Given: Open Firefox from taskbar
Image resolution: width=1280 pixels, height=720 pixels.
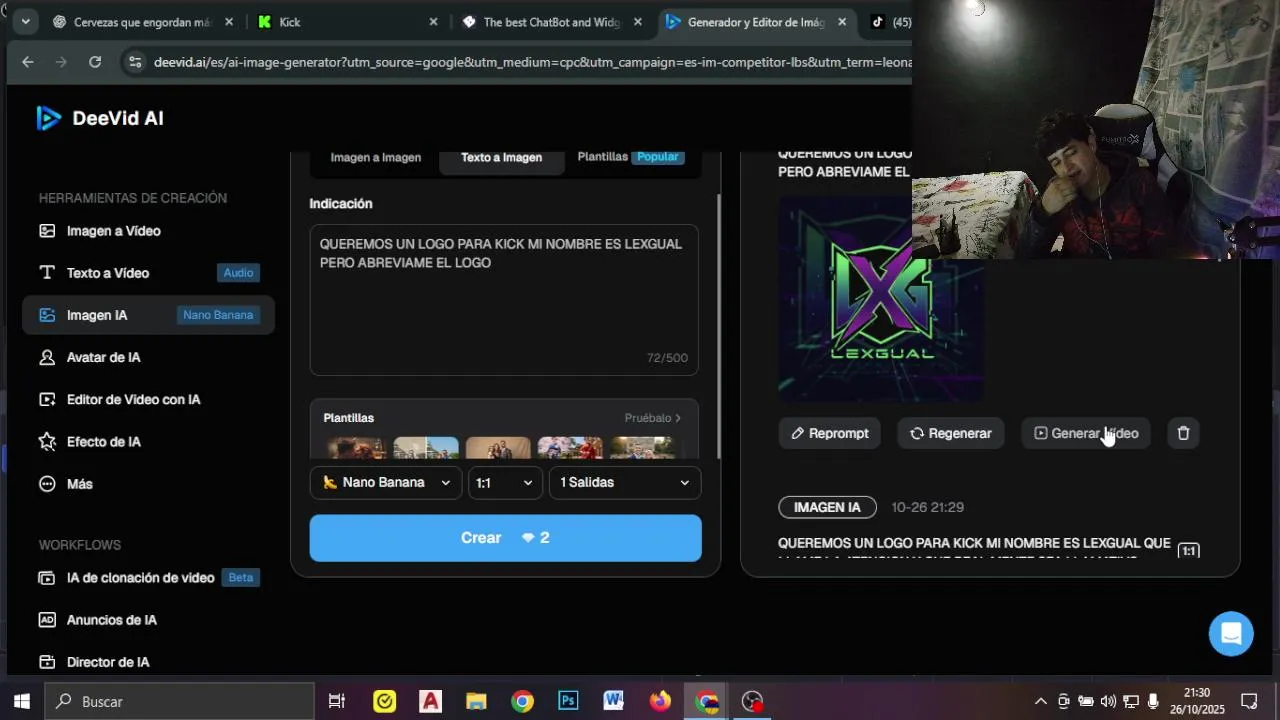Looking at the screenshot, I should (660, 701).
